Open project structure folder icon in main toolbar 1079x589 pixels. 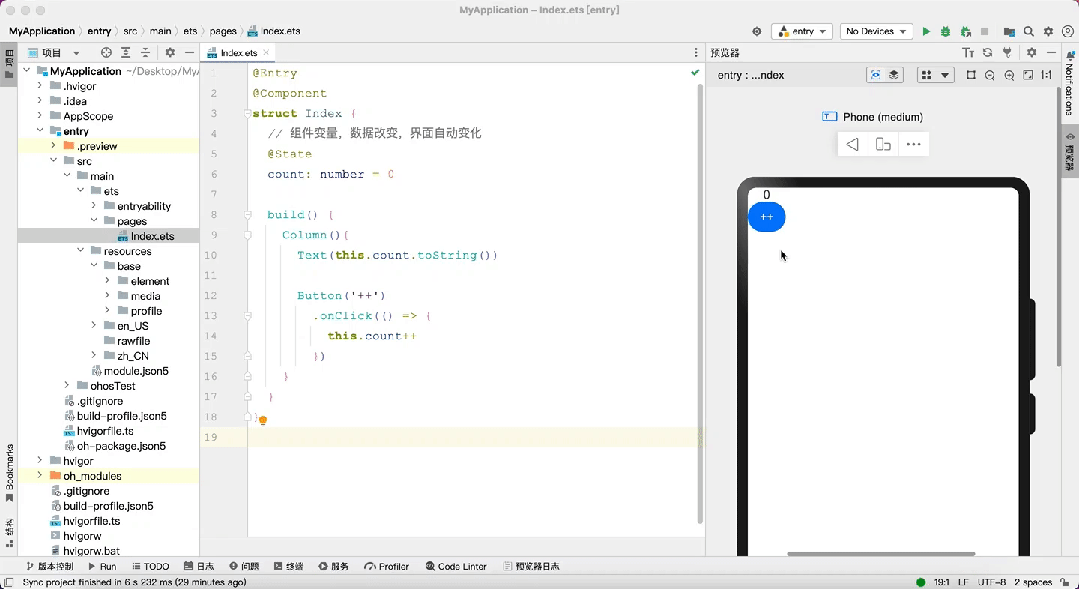(1009, 32)
